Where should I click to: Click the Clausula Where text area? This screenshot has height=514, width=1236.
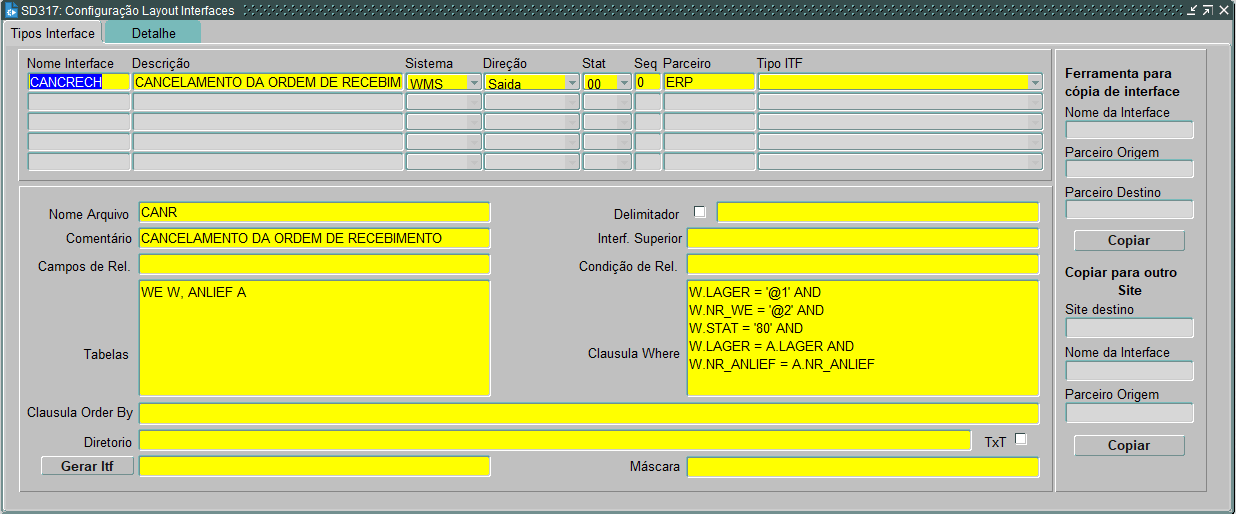click(863, 338)
